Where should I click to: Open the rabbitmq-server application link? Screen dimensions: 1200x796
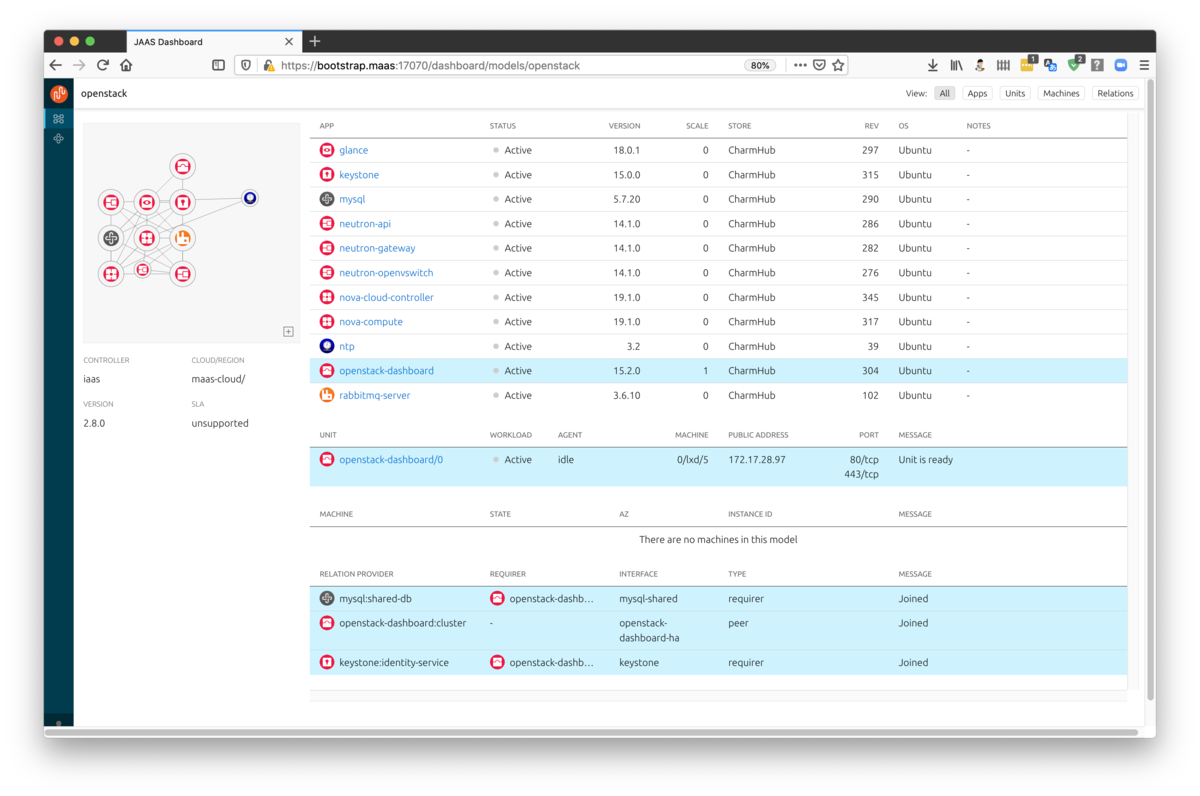[374, 395]
